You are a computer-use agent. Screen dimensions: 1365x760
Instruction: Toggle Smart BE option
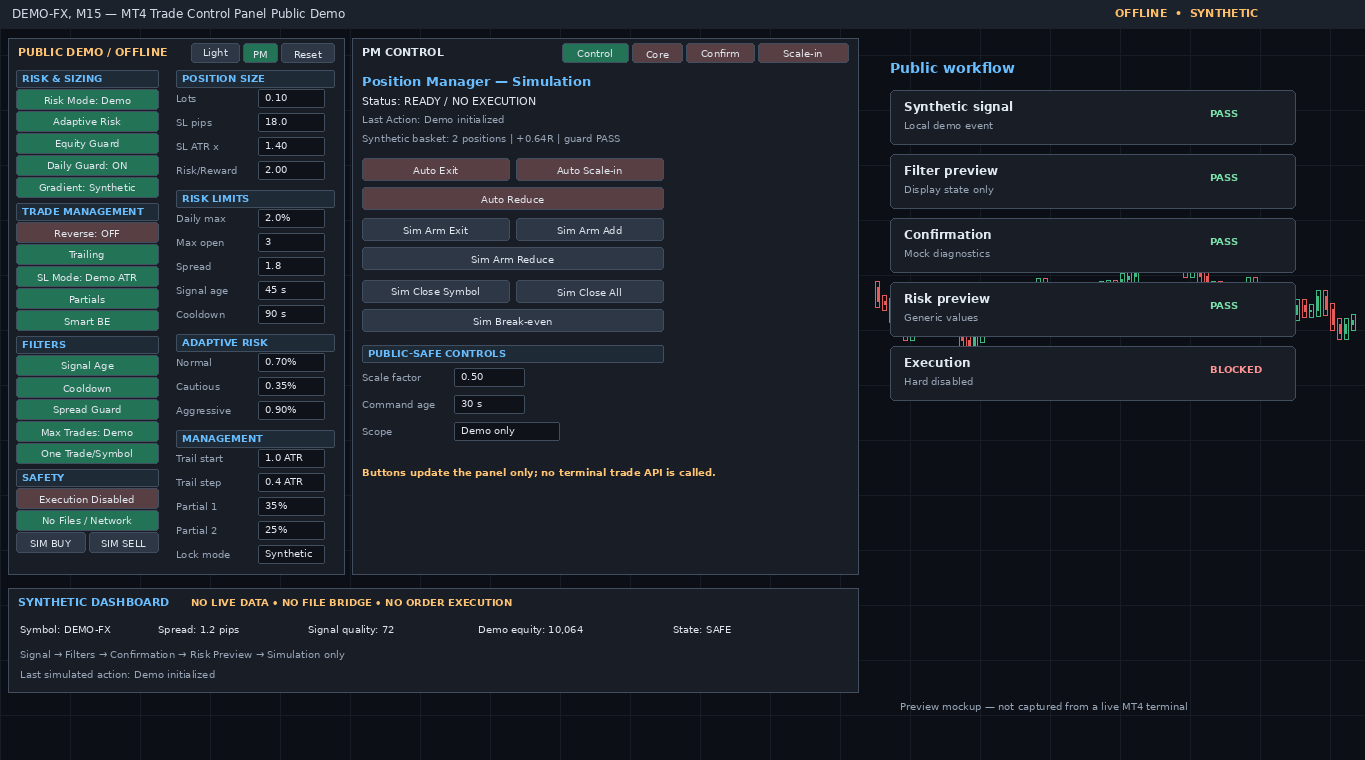(88, 321)
